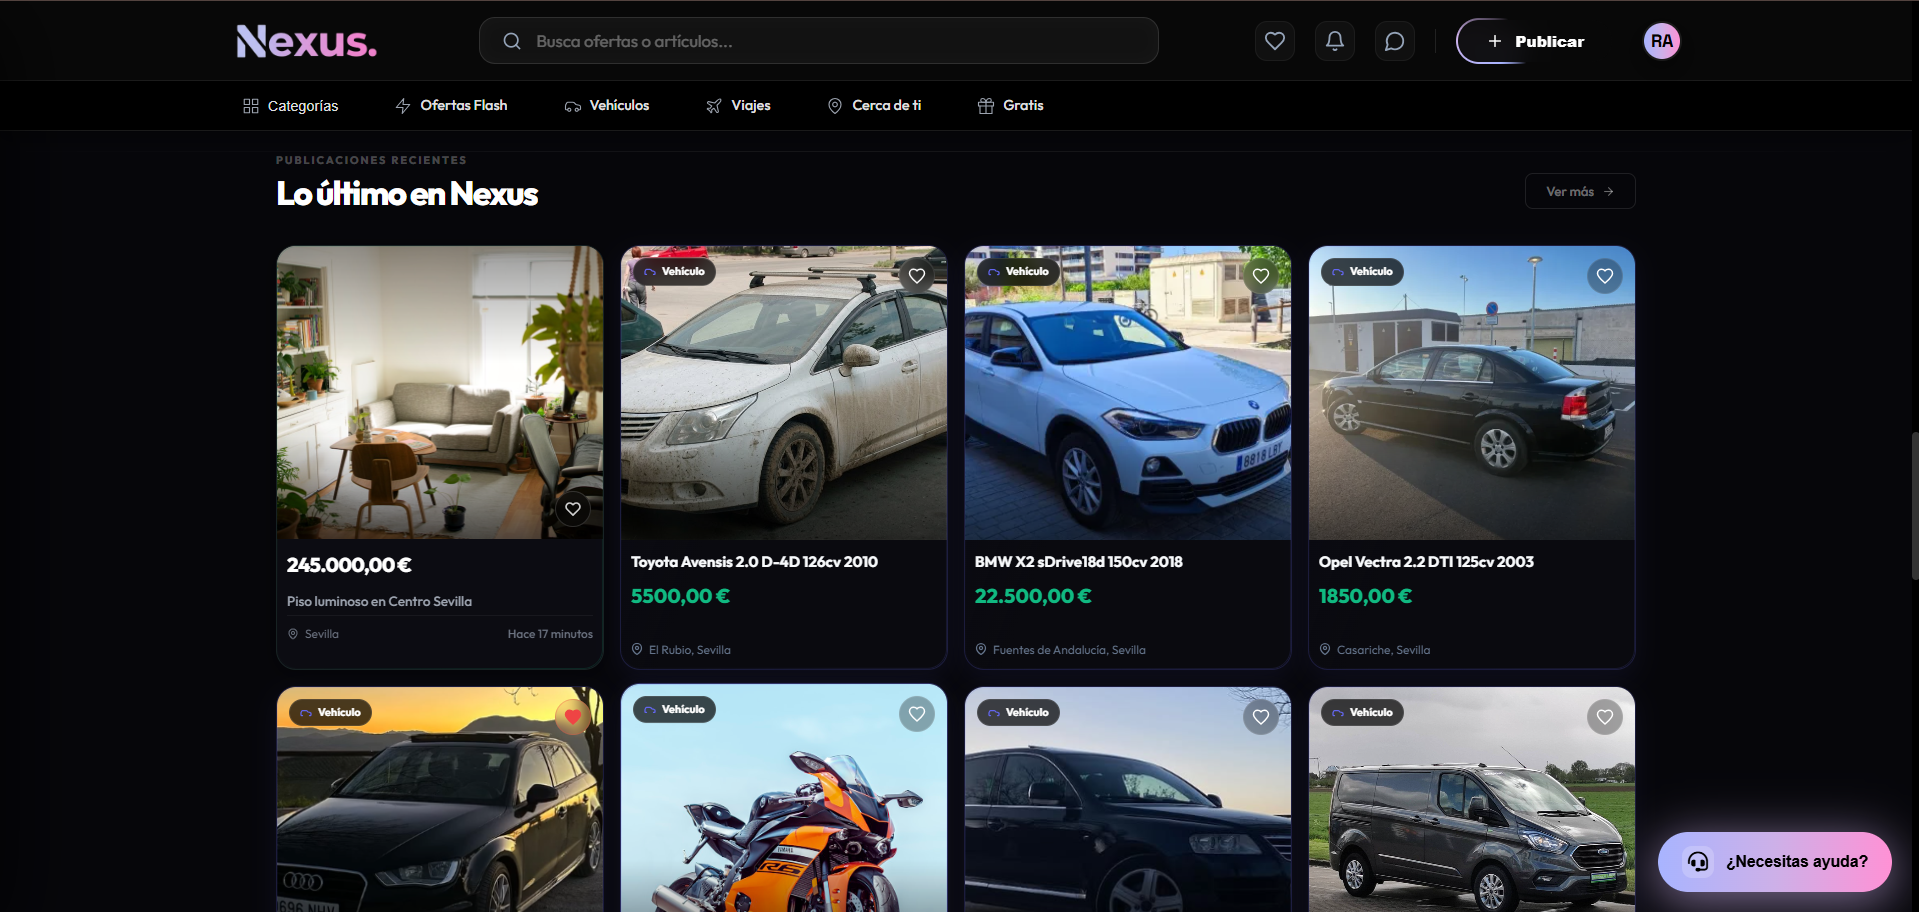Click the Vehículo badge on the orange motorcycle photo
Image resolution: width=1919 pixels, height=912 pixels.
pyautogui.click(x=674, y=709)
